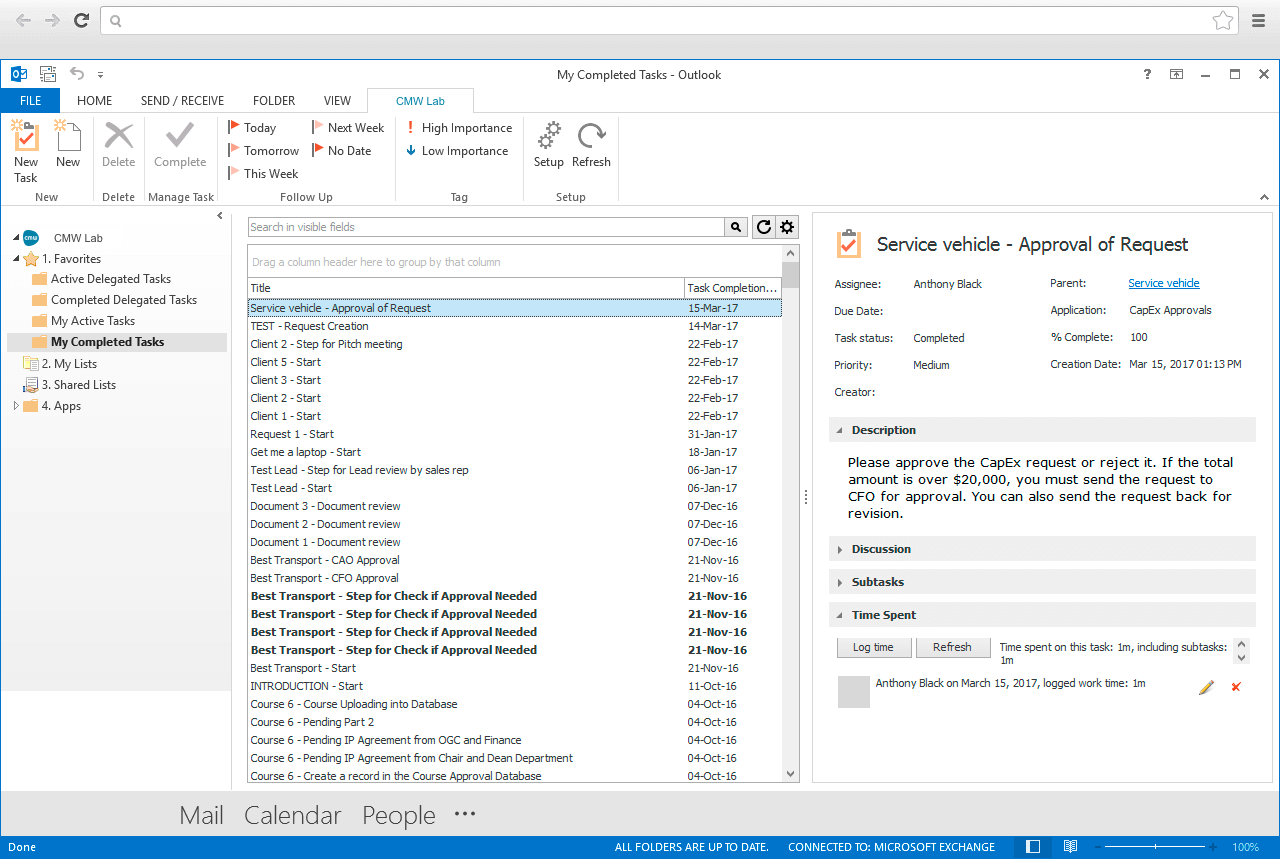Viewport: 1280px width, 859px height.
Task: Click the search magnifier button
Action: 736,227
